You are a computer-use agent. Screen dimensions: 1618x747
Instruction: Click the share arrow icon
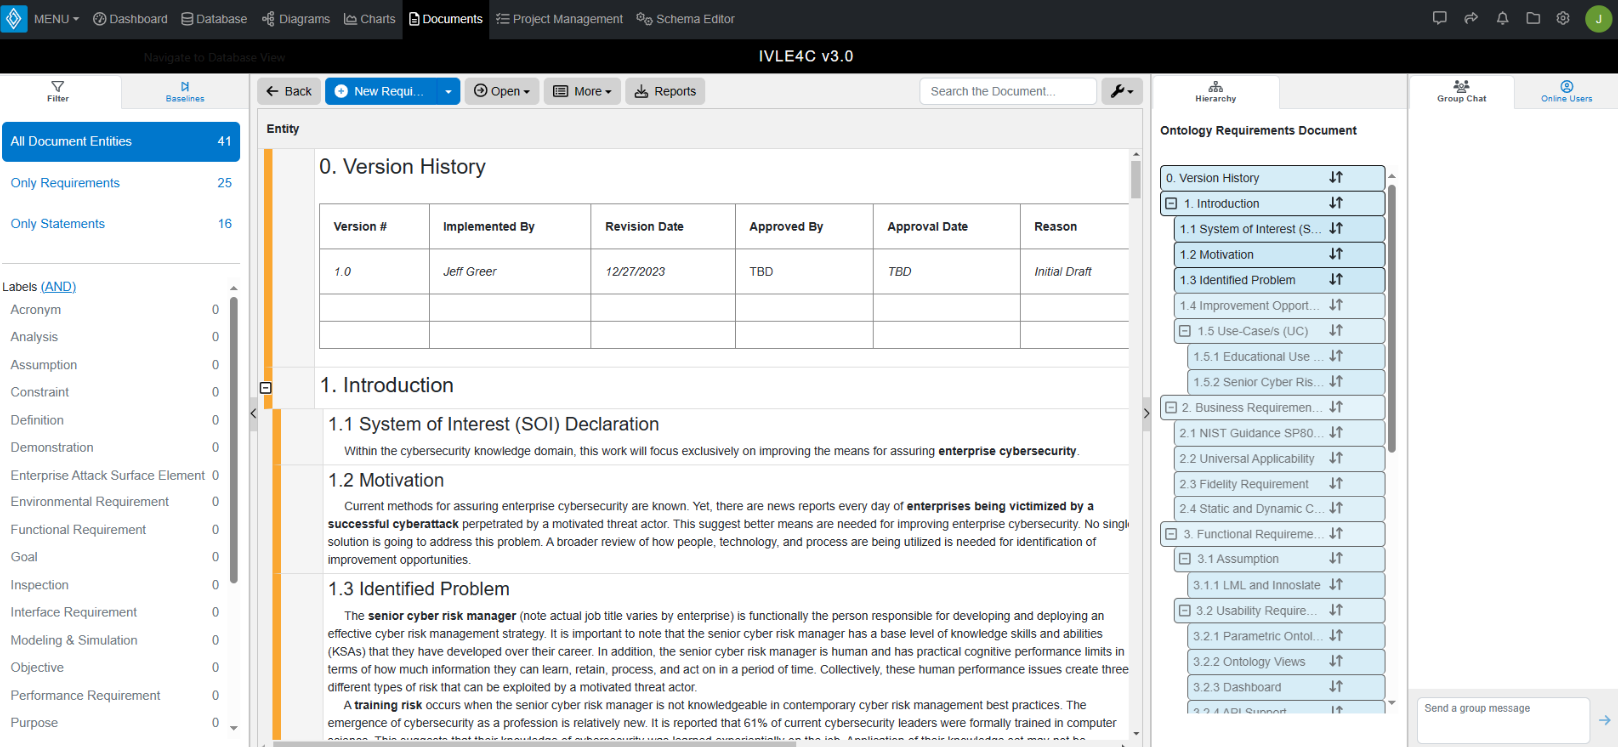click(1471, 18)
